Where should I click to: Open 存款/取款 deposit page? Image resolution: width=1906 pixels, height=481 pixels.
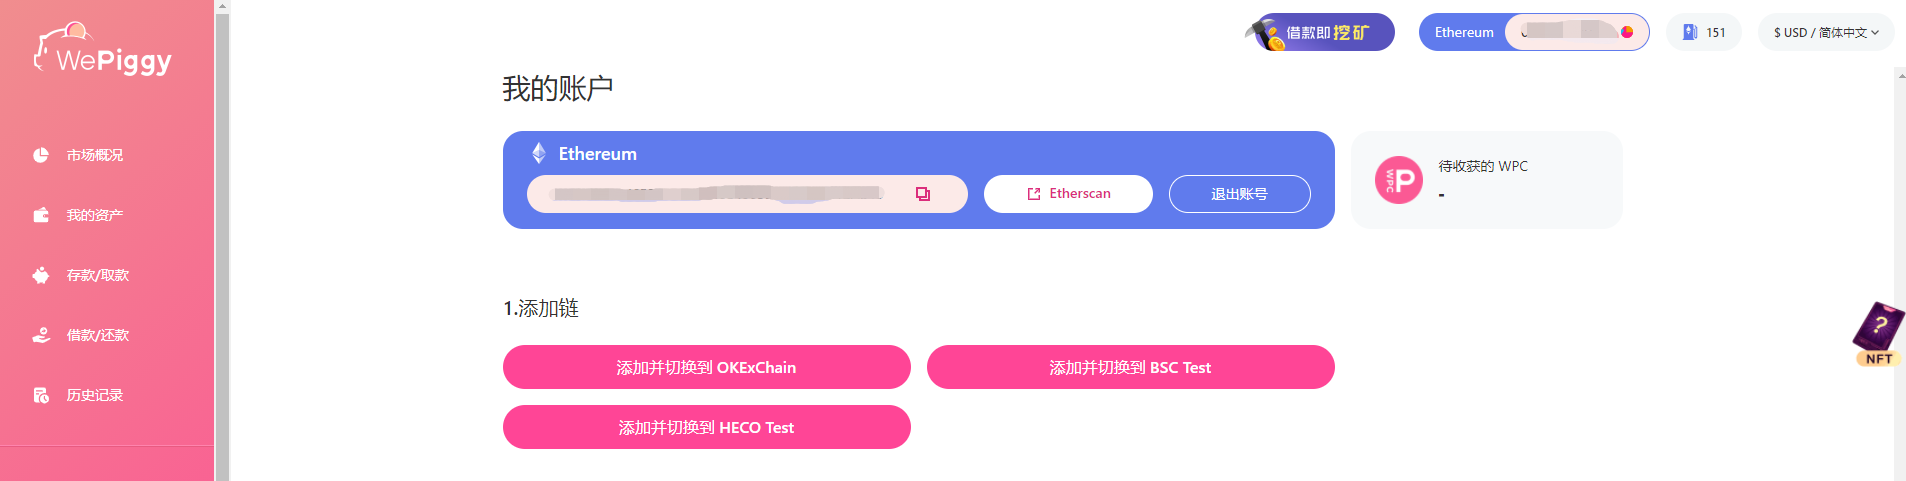(97, 275)
